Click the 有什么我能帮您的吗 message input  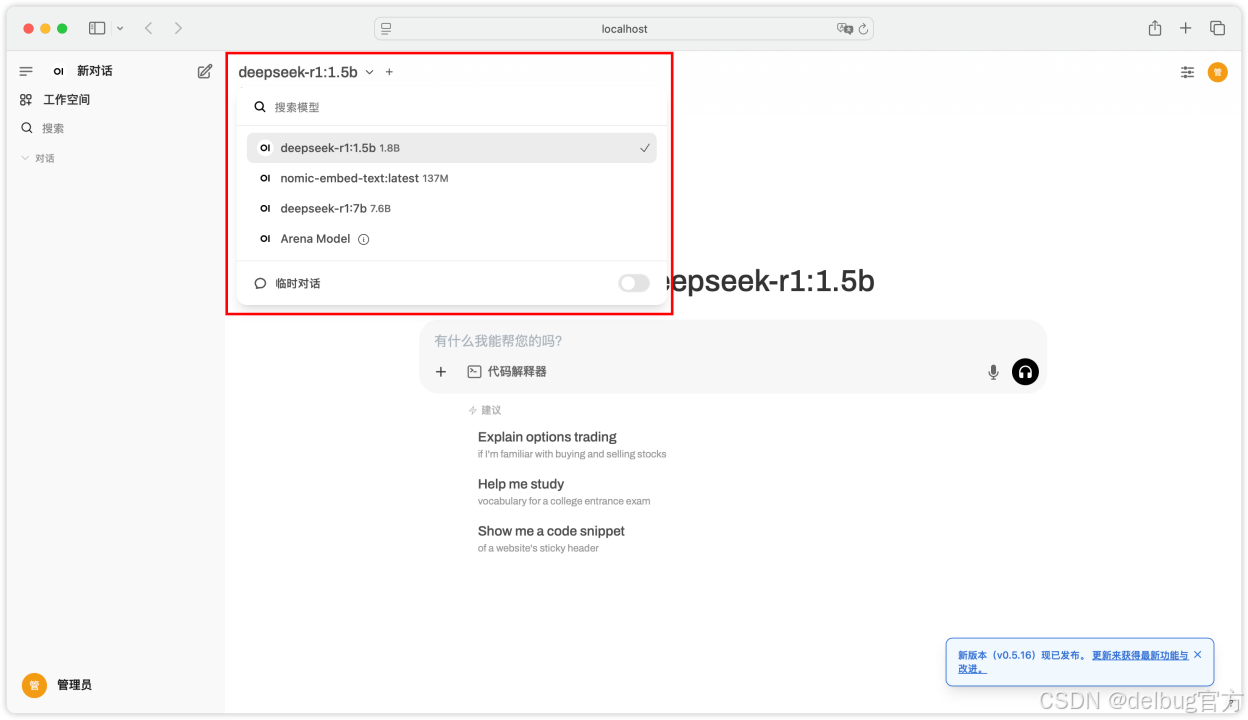732,341
